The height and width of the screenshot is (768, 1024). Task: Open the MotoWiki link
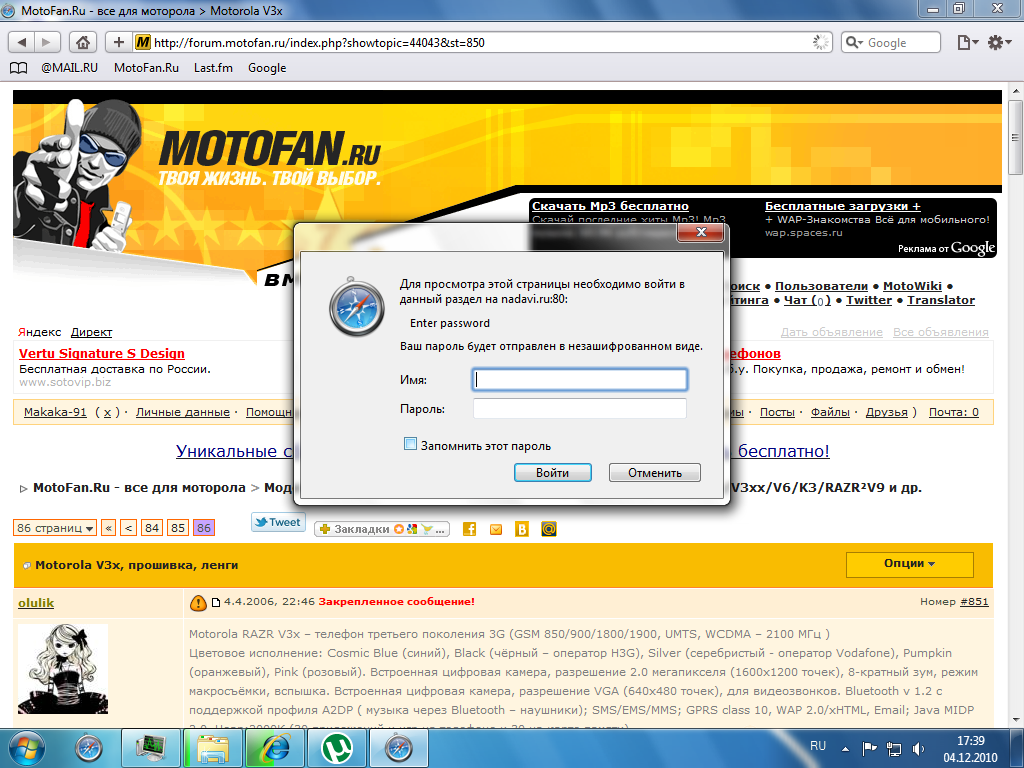912,286
